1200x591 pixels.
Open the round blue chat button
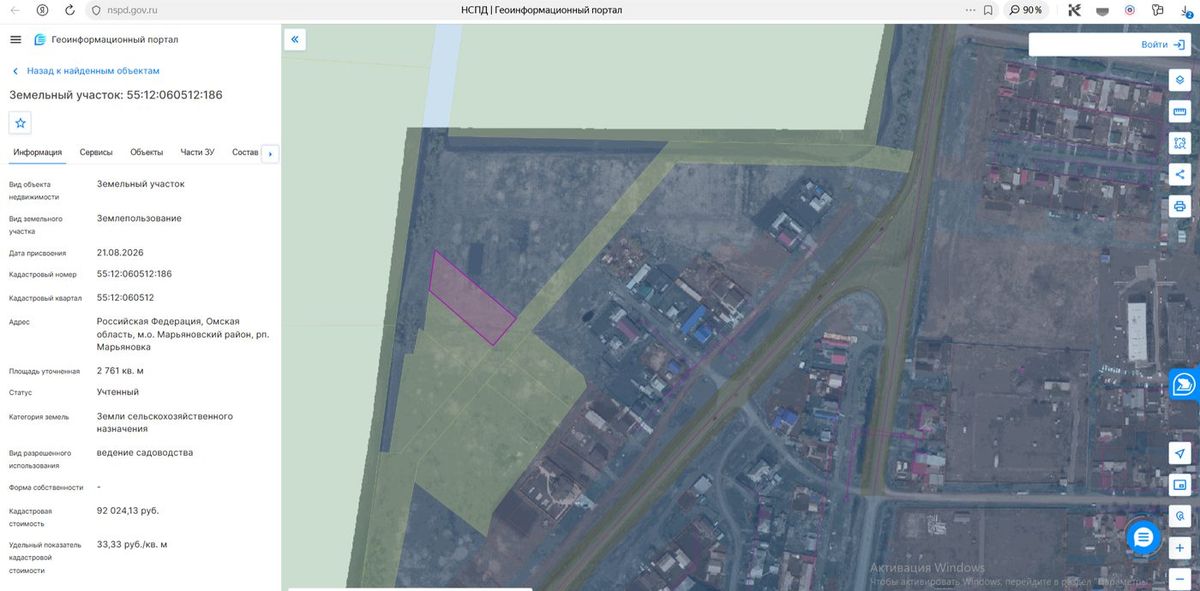(x=1144, y=538)
